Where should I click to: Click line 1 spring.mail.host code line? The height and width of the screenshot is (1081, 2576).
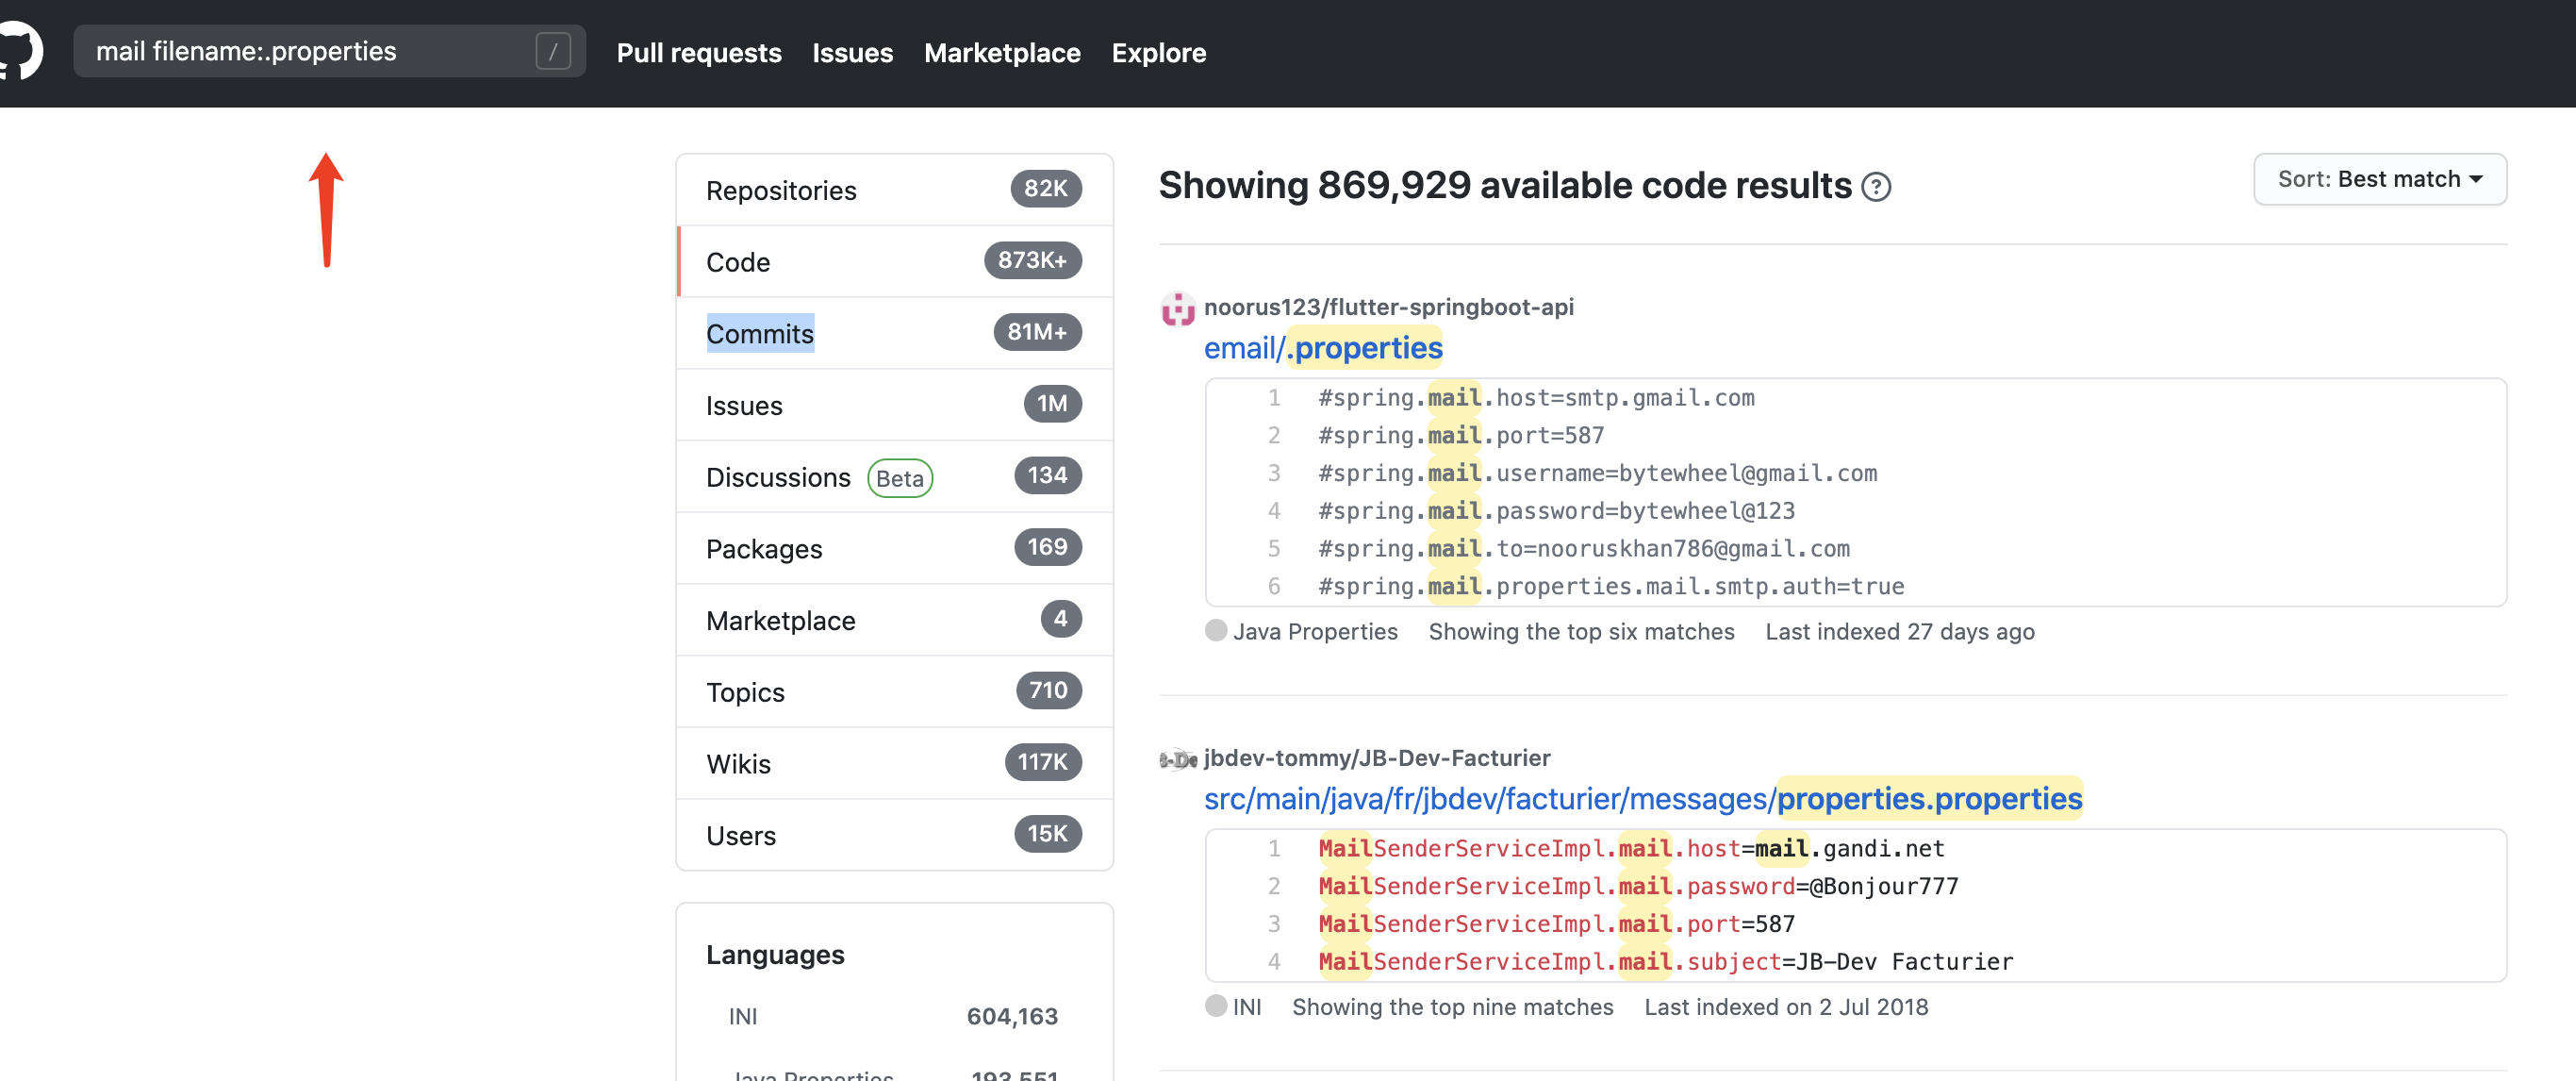(1536, 398)
